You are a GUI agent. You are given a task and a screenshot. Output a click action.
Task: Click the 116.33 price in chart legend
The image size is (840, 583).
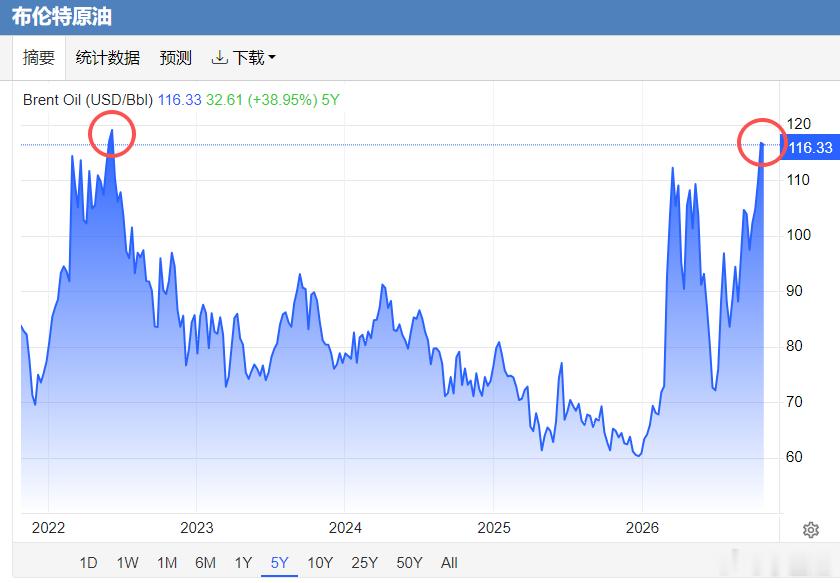click(179, 100)
